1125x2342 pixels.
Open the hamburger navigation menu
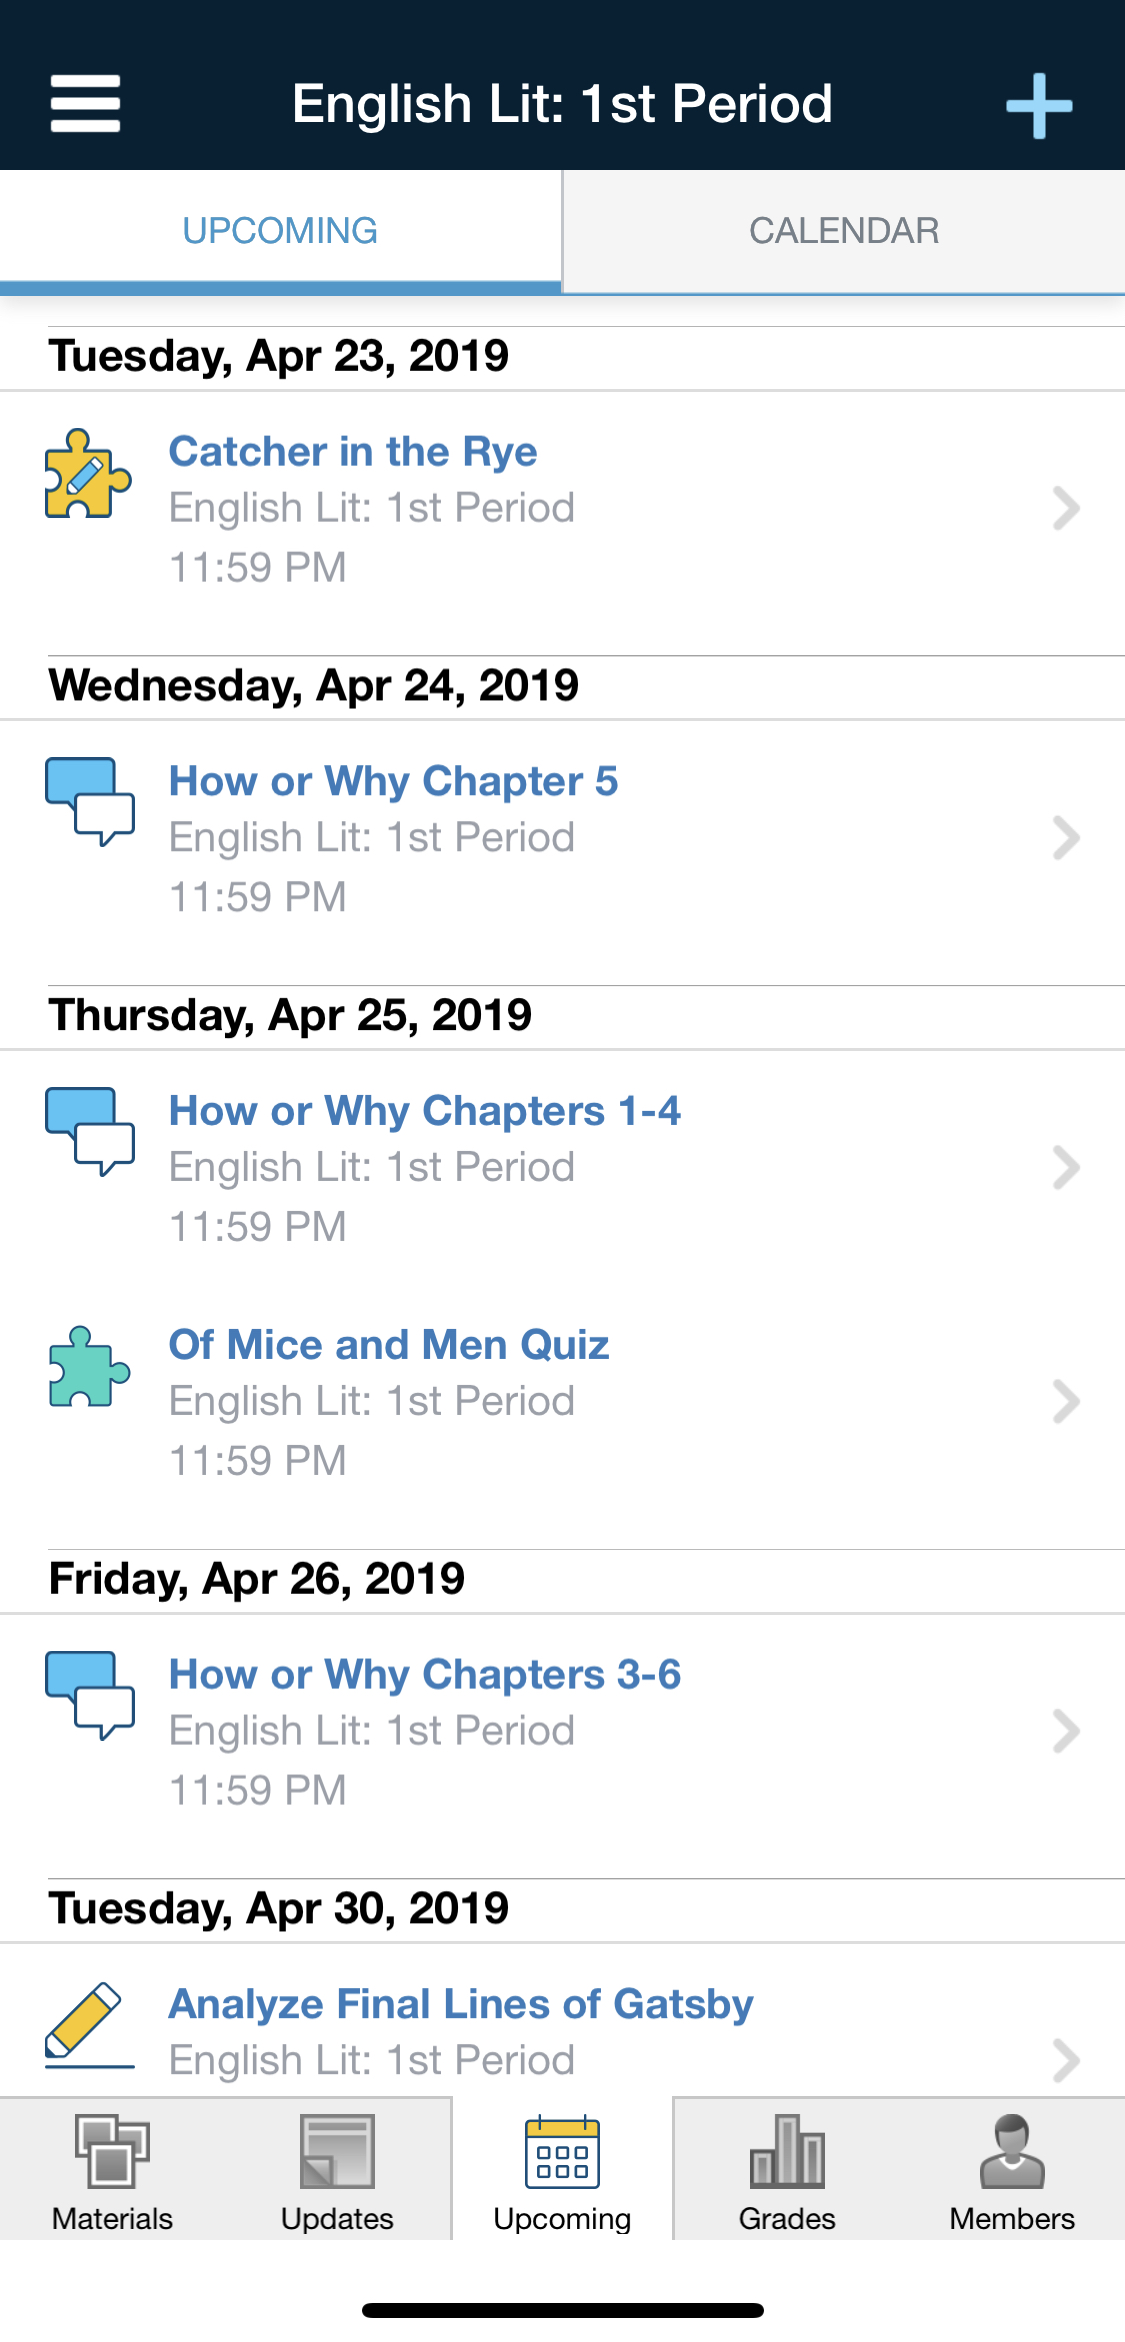coord(86,104)
